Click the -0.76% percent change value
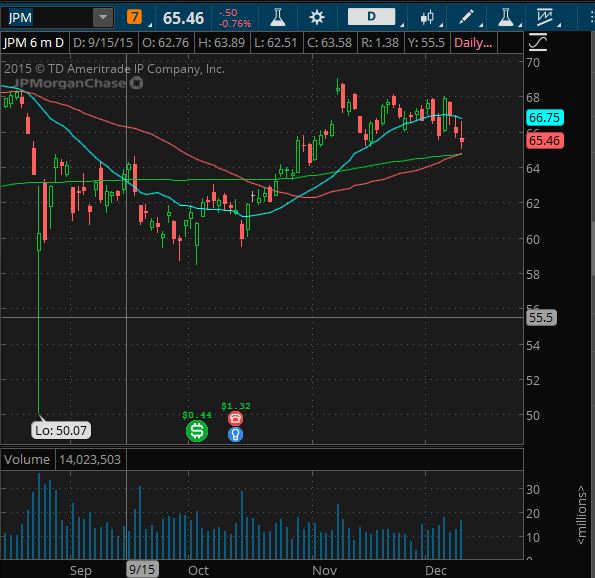The width and height of the screenshot is (595, 578). (x=235, y=24)
